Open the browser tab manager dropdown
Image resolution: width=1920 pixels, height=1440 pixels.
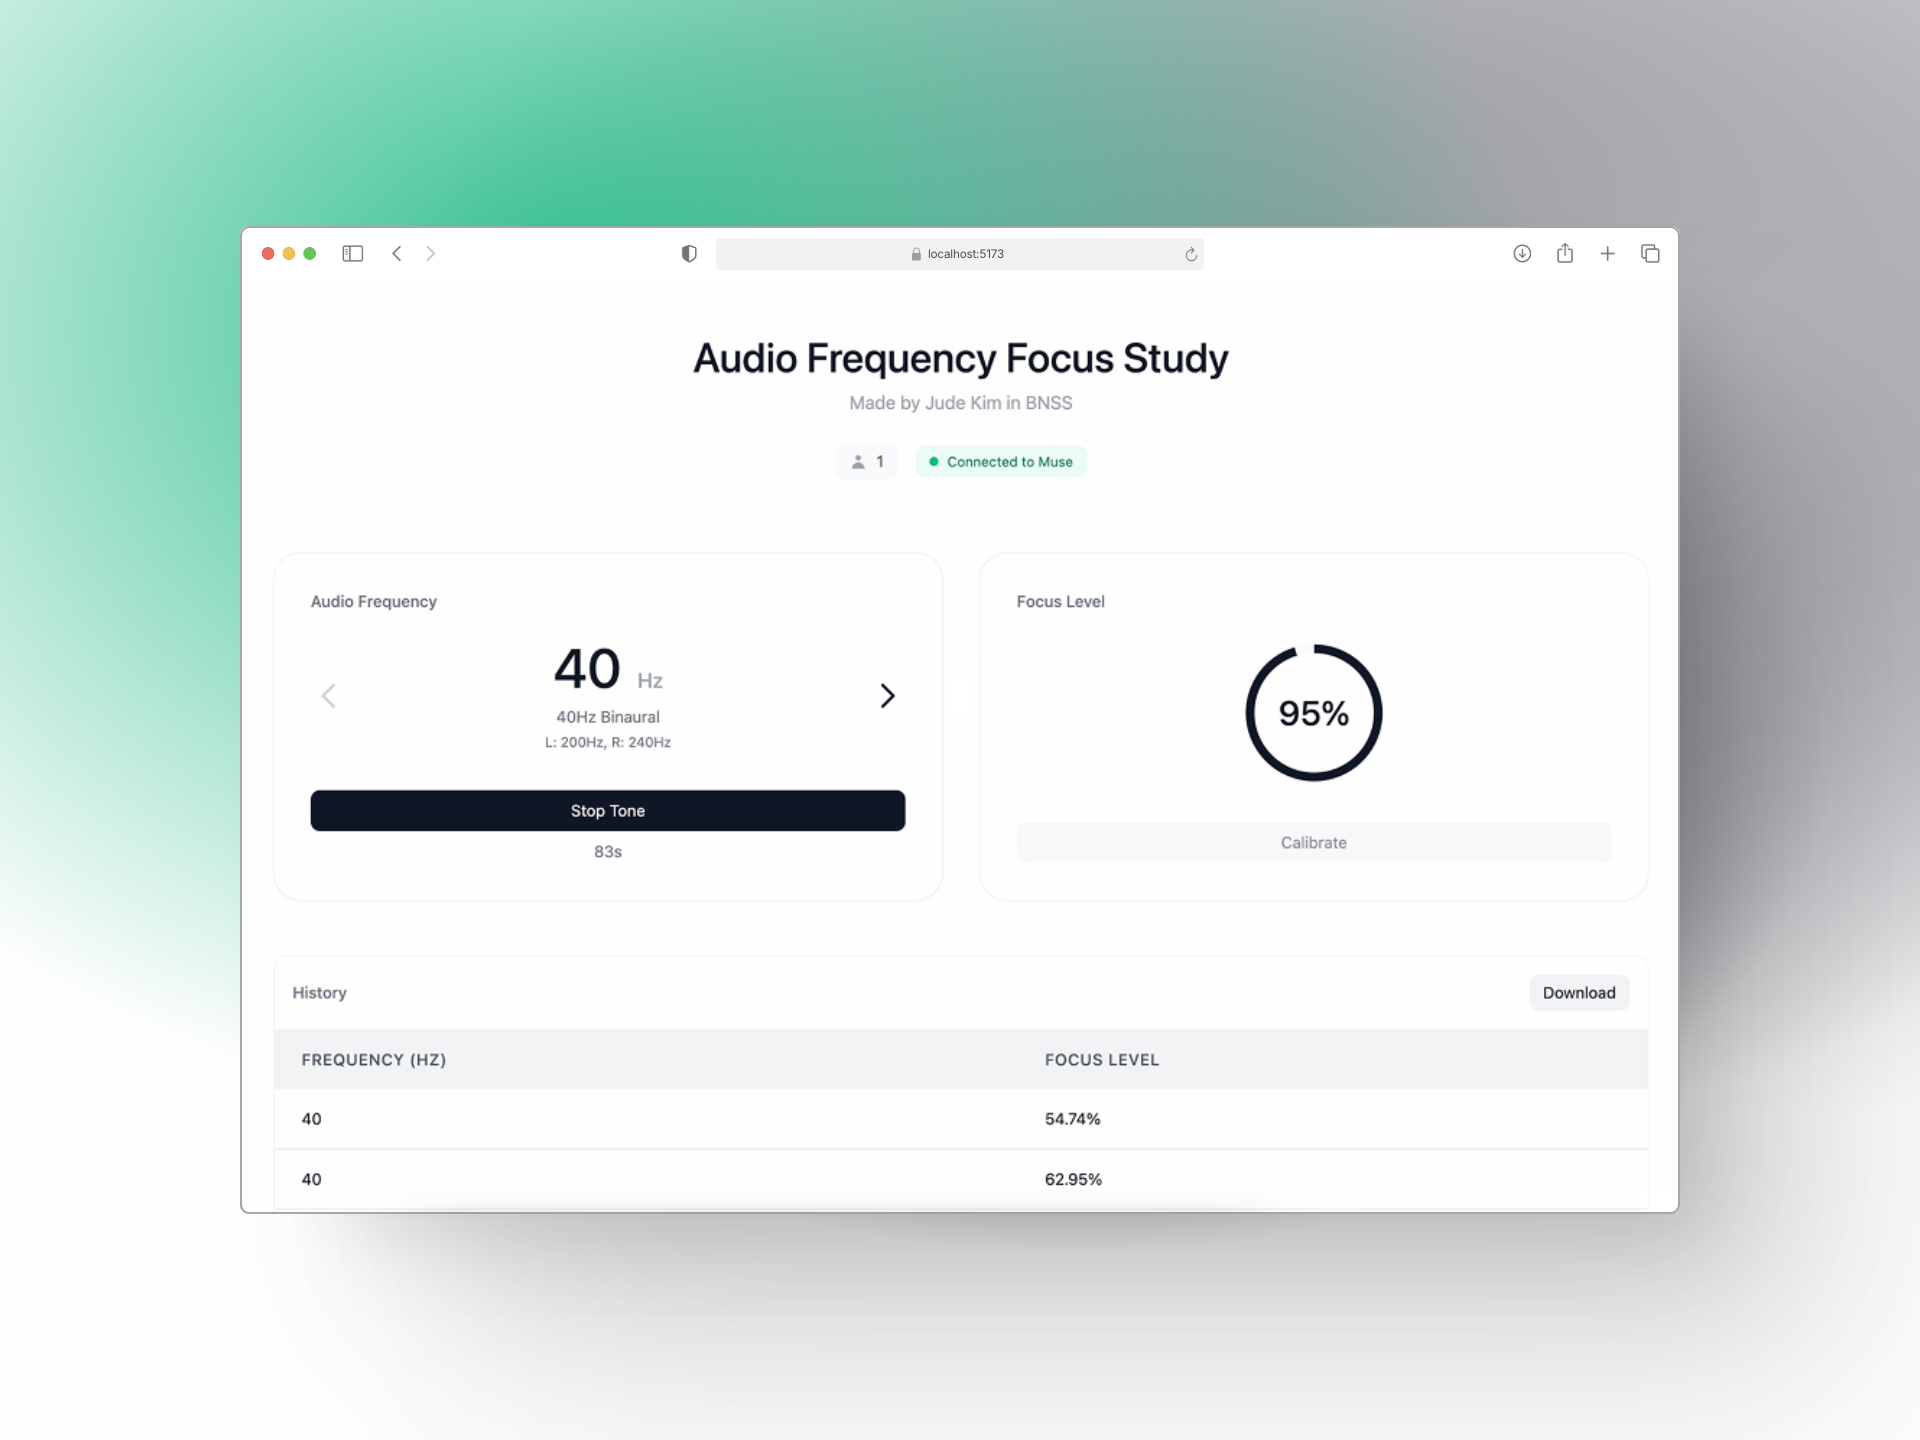pos(1651,253)
